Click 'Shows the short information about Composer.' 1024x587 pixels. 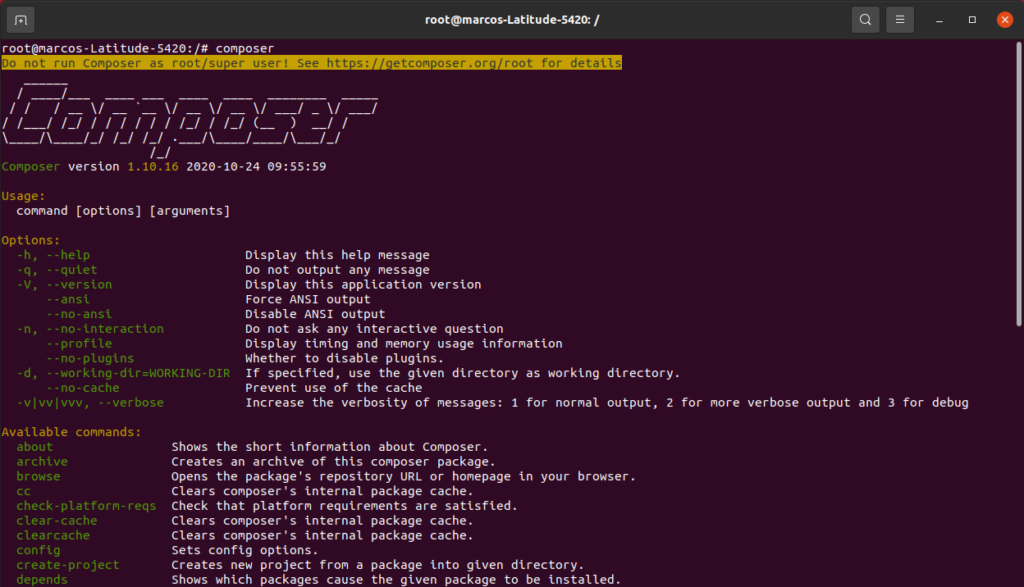(x=330, y=447)
